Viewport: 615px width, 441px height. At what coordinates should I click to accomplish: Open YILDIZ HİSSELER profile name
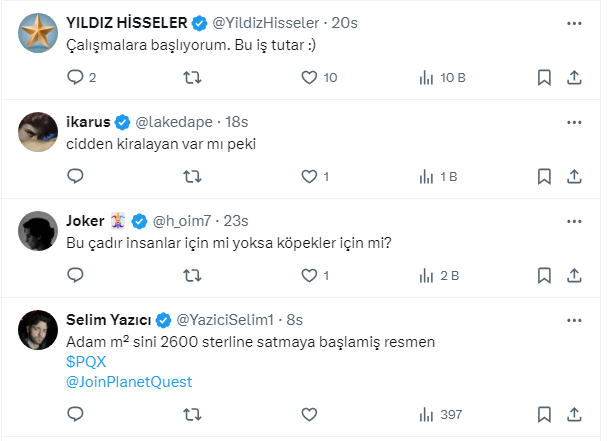coord(127,22)
